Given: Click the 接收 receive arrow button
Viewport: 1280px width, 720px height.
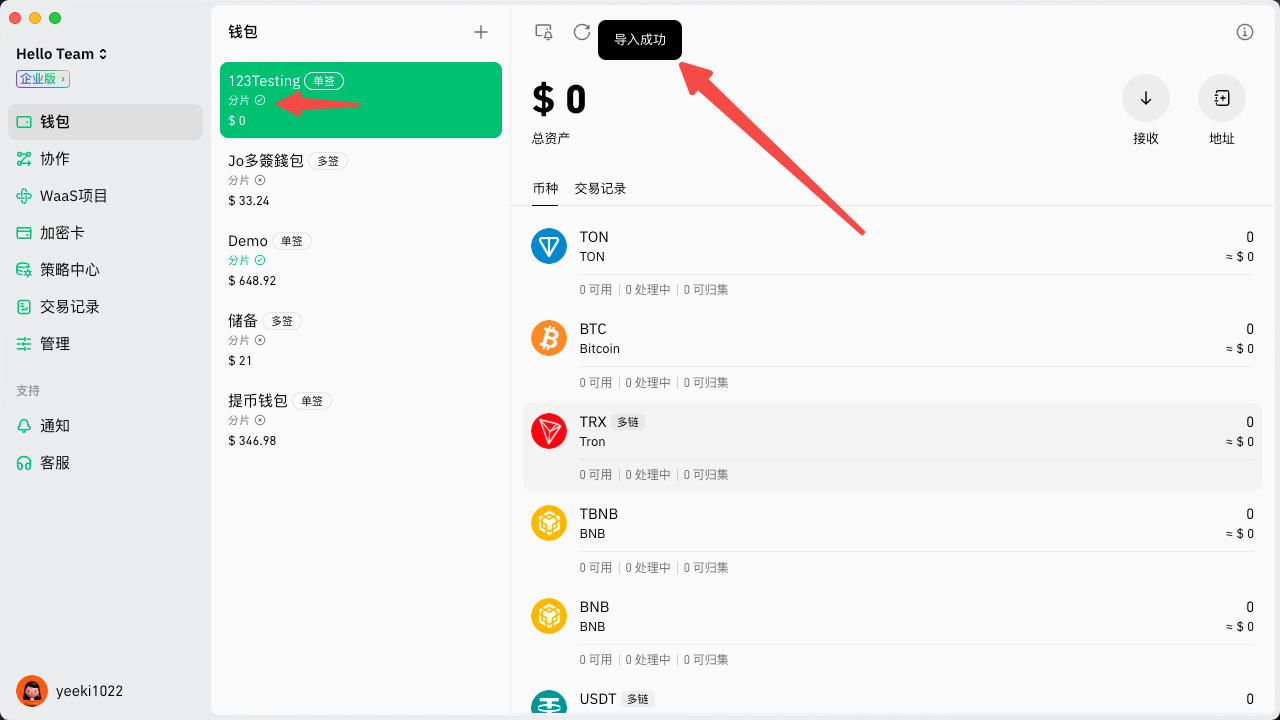Looking at the screenshot, I should 1146,98.
